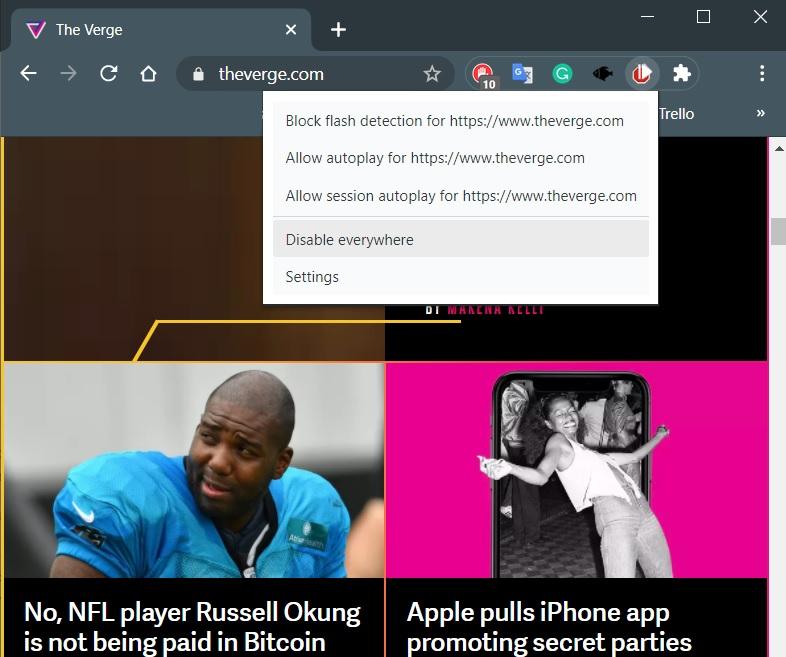
Task: Open Russell Okung Bitcoin article headline
Action: [192, 626]
